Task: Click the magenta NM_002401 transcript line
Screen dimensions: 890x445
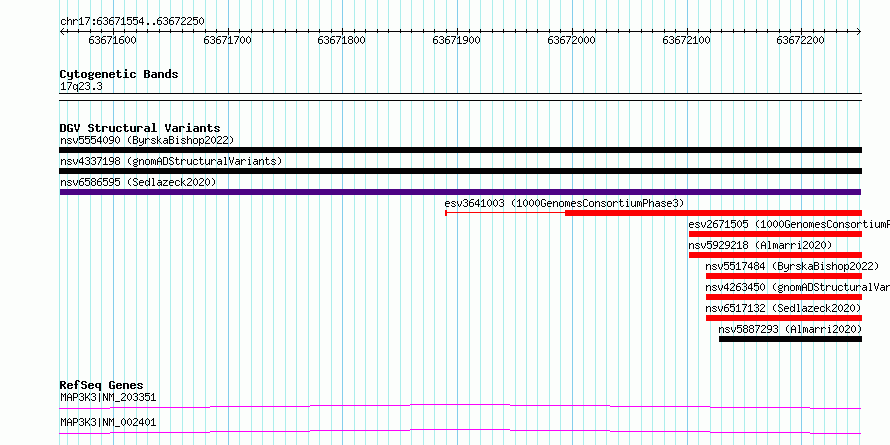Action: (x=460, y=431)
